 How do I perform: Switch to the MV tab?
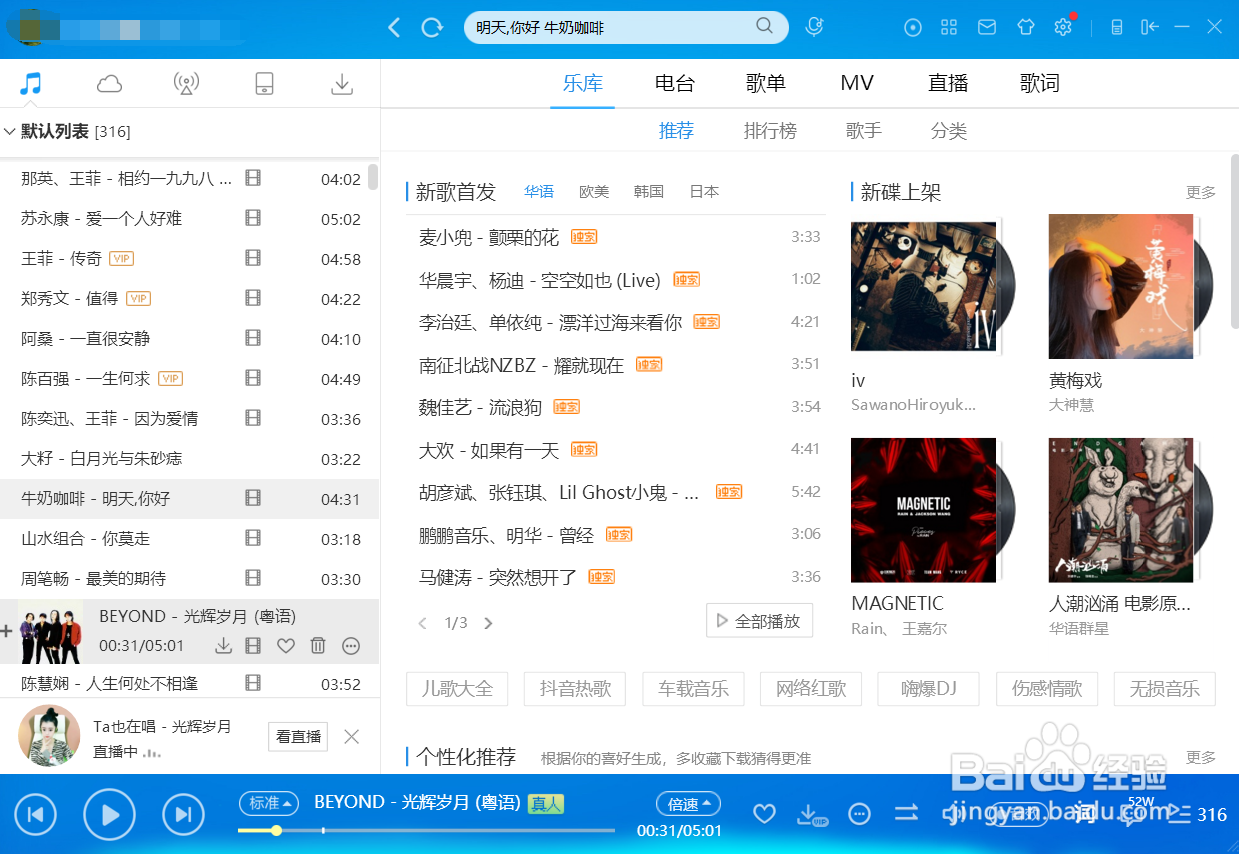coord(857,83)
